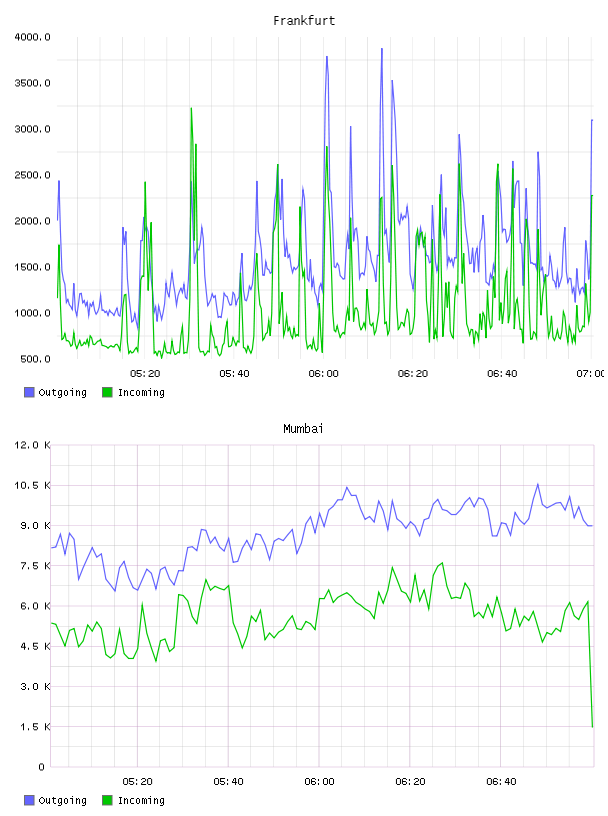Select the Outgoing label in Frankfurt legend
Image resolution: width=608 pixels, height=816 pixels.
62,393
